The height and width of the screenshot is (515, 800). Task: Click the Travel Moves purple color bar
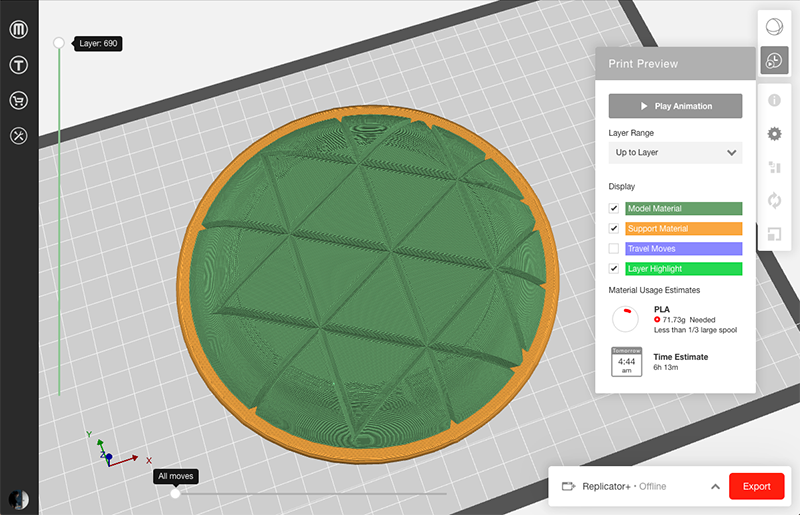[x=683, y=249]
